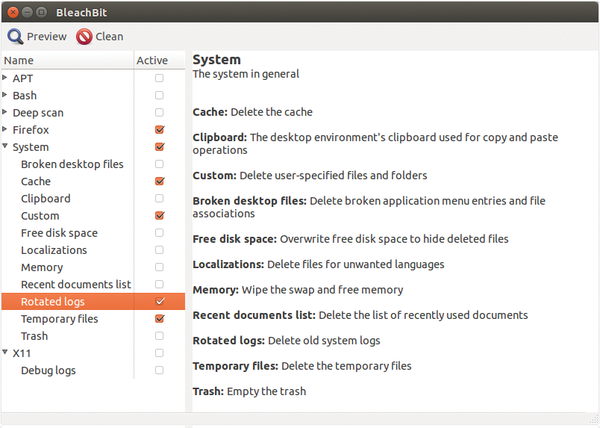Screen dimensions: 600x428
Task: Close the BleachBit window
Action: (x=13, y=12)
